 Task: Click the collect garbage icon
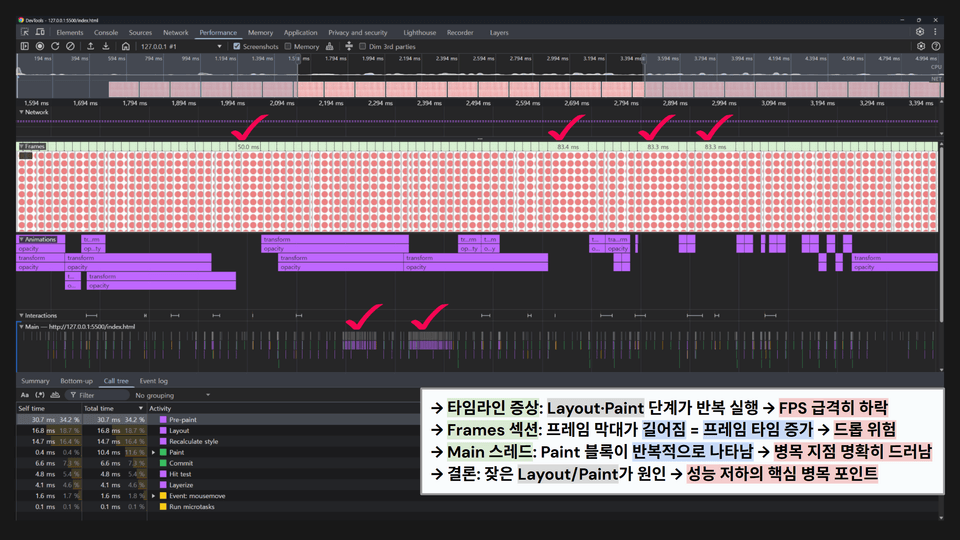(329, 46)
